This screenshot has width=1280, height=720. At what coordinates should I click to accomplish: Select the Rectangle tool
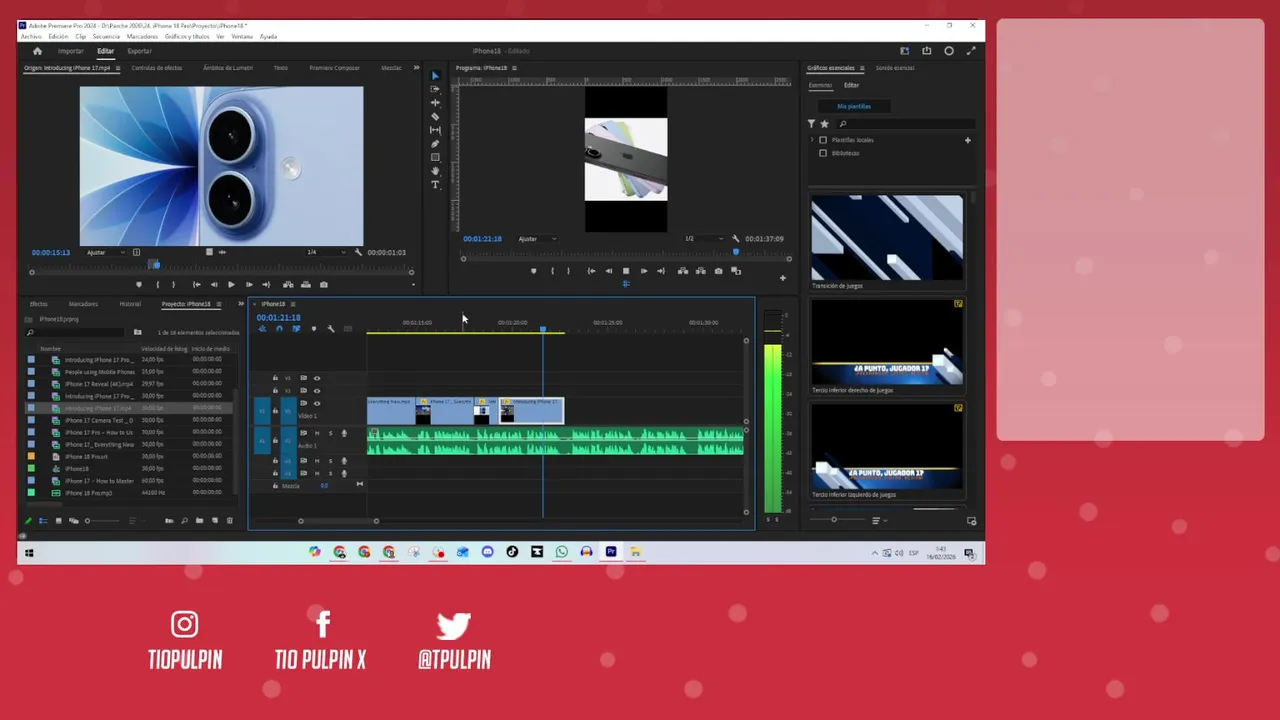pyautogui.click(x=435, y=157)
